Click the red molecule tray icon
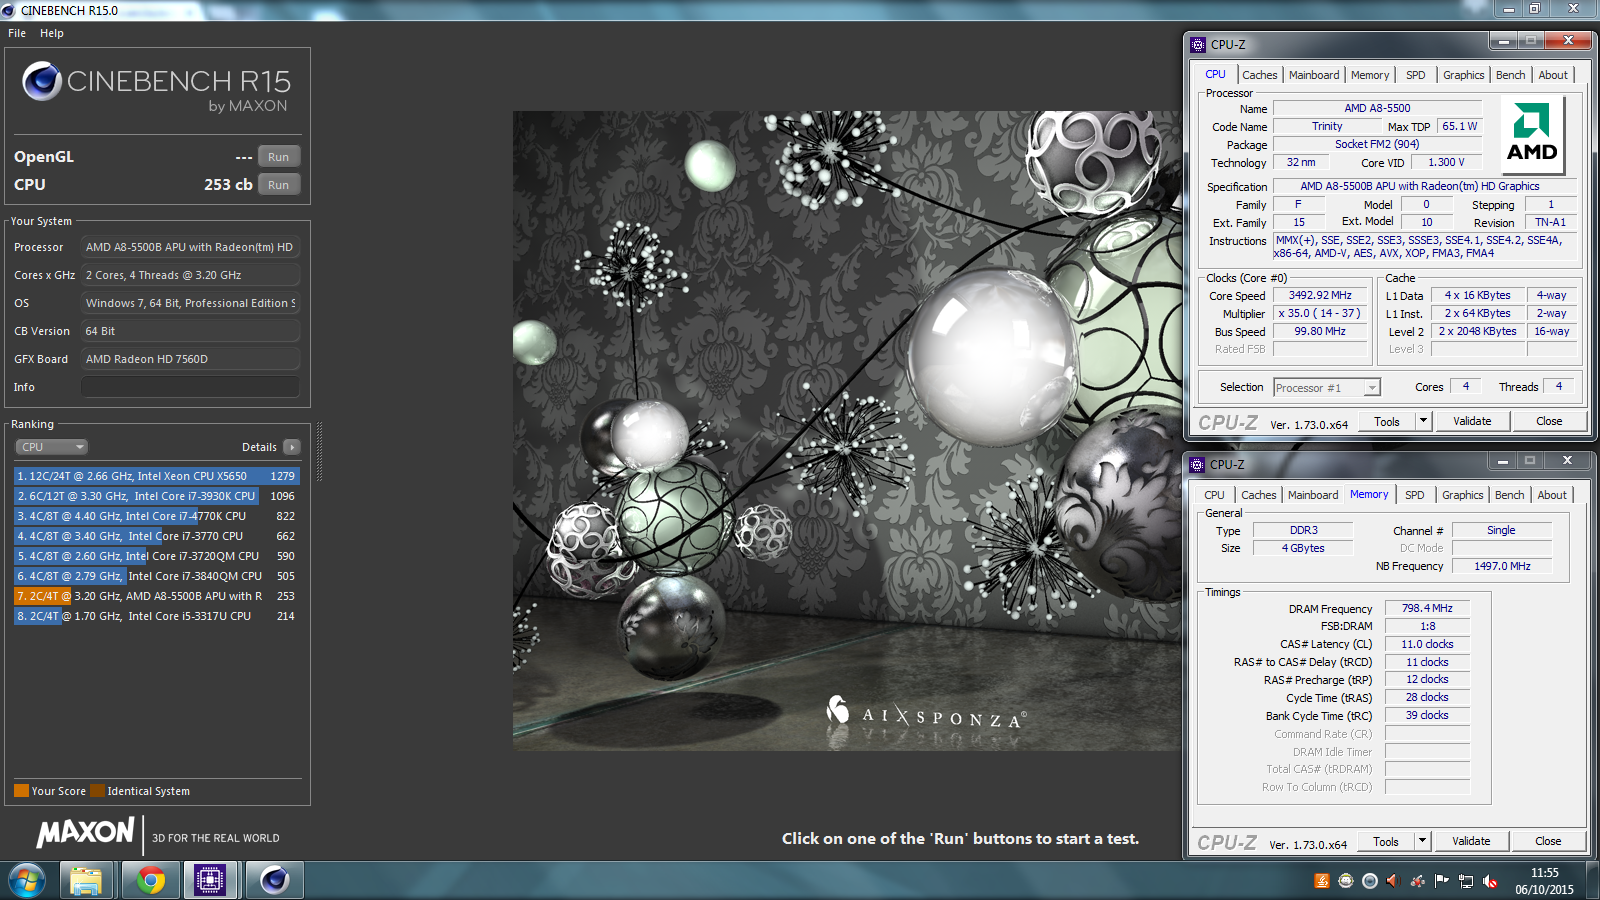Viewport: 1600px width, 900px height. [x=1418, y=881]
